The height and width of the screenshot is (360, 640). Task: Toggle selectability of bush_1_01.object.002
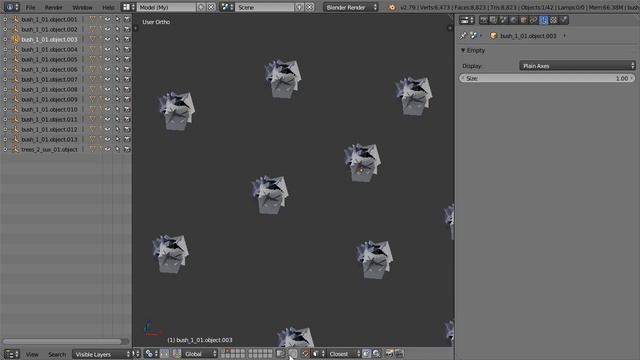117,29
